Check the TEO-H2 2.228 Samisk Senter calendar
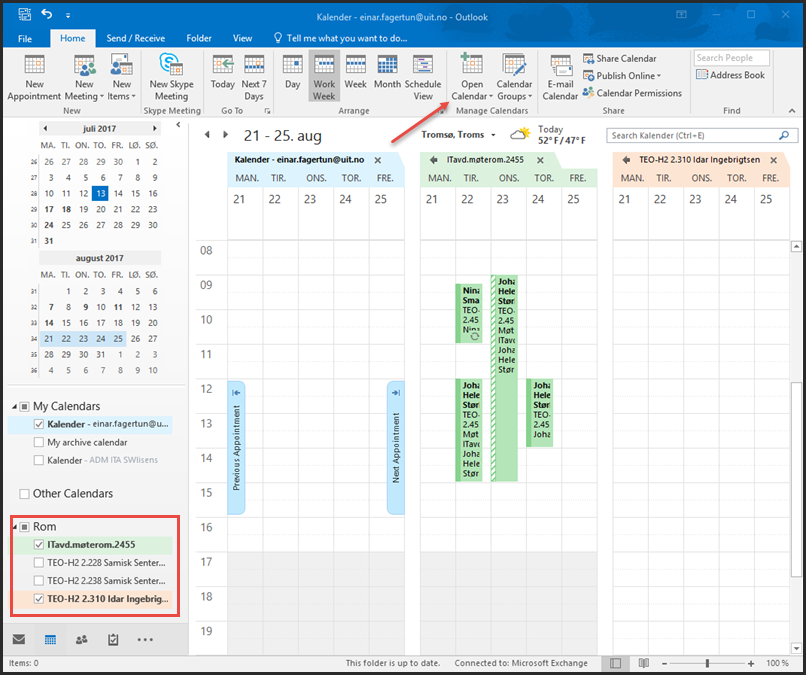Screen dimensions: 806x675 point(38,563)
